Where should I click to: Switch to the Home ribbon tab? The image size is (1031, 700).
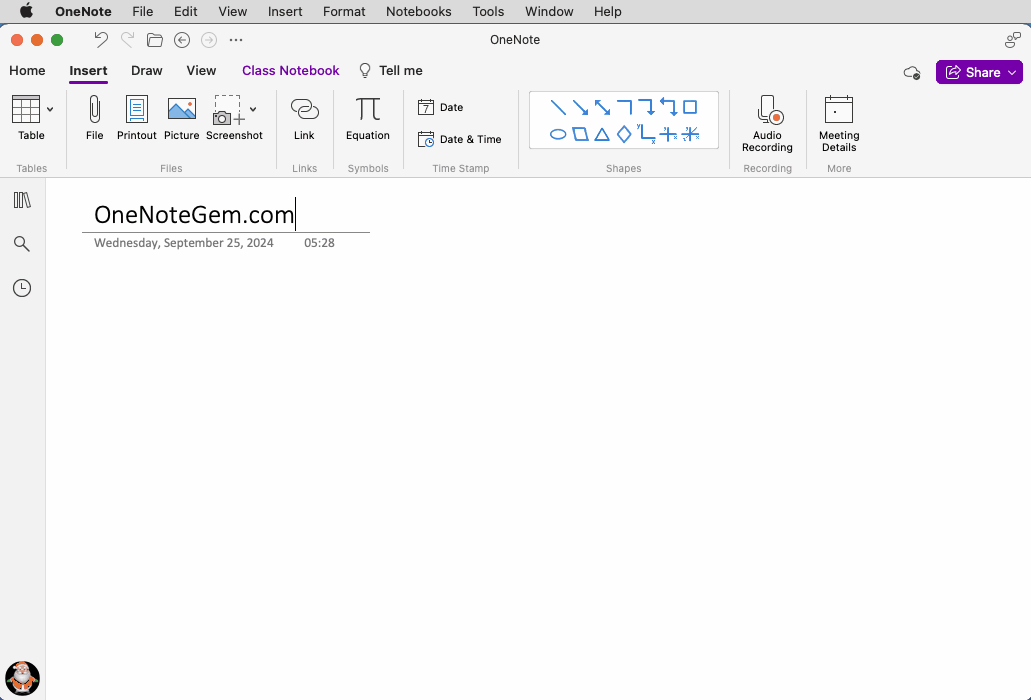coord(27,71)
